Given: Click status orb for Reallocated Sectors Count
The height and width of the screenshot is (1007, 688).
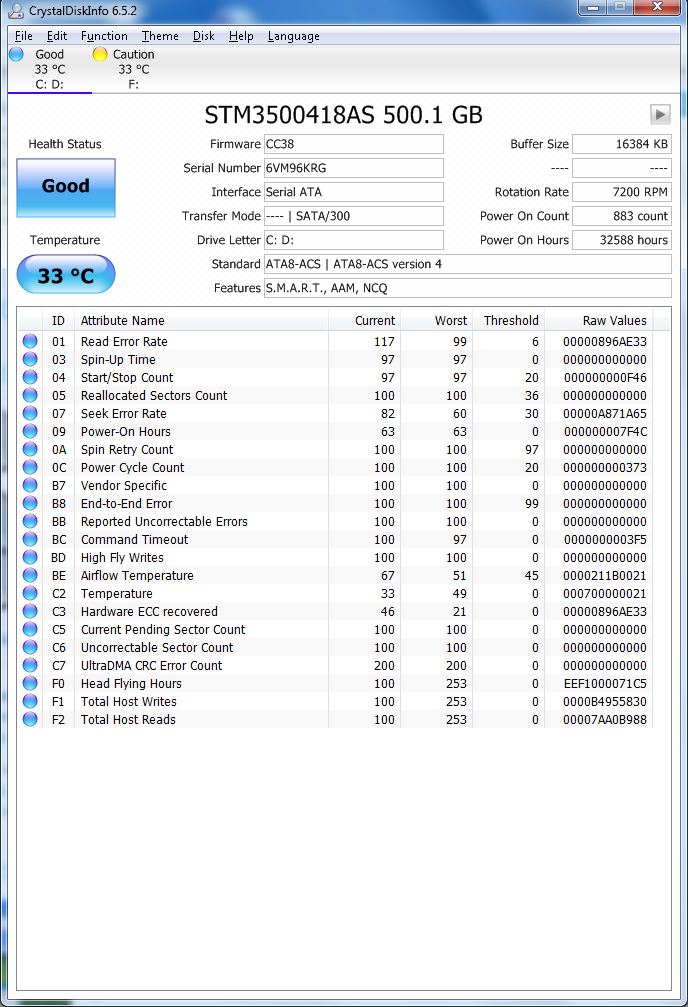Looking at the screenshot, I should [30, 395].
